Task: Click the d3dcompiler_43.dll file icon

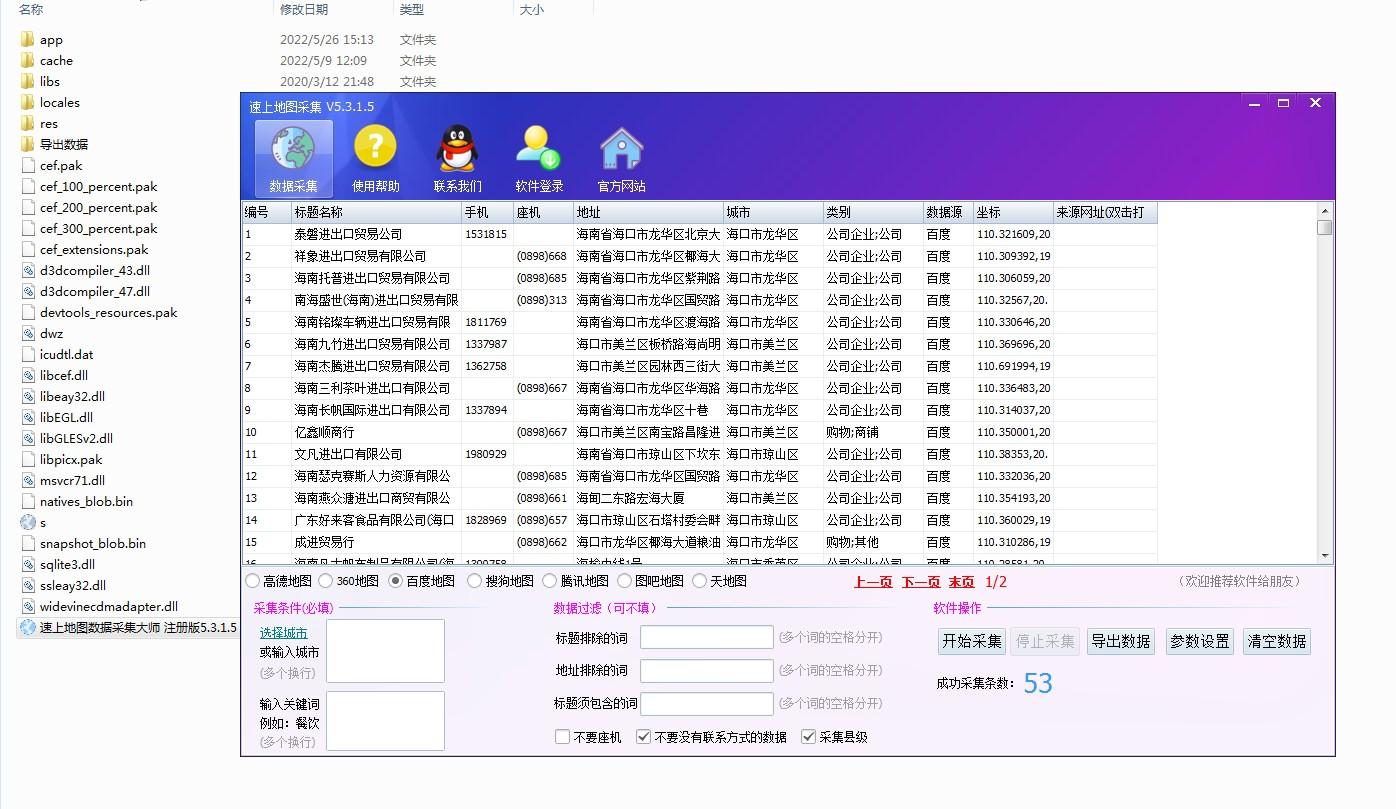Action: [x=27, y=271]
